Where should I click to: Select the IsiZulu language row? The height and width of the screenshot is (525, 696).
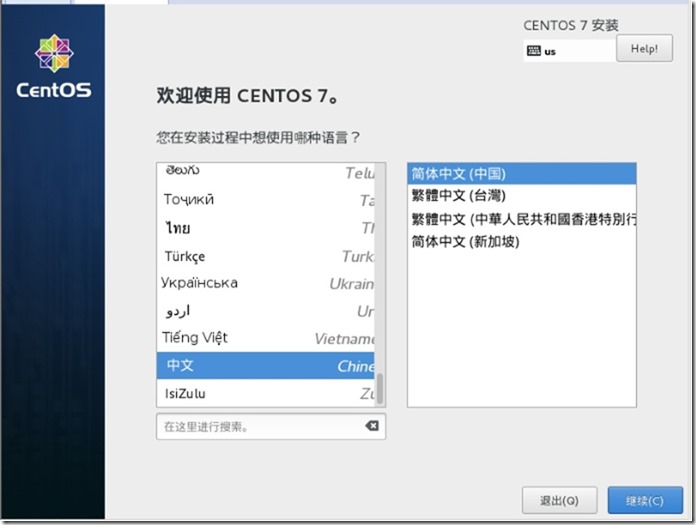[265, 393]
